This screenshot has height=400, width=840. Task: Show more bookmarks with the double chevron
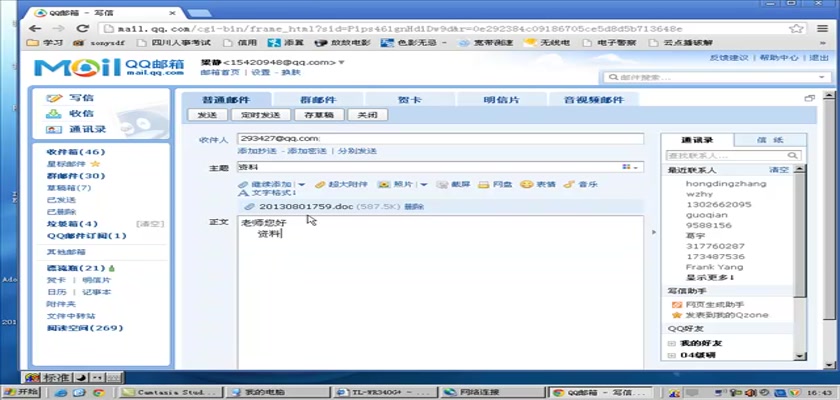[823, 42]
